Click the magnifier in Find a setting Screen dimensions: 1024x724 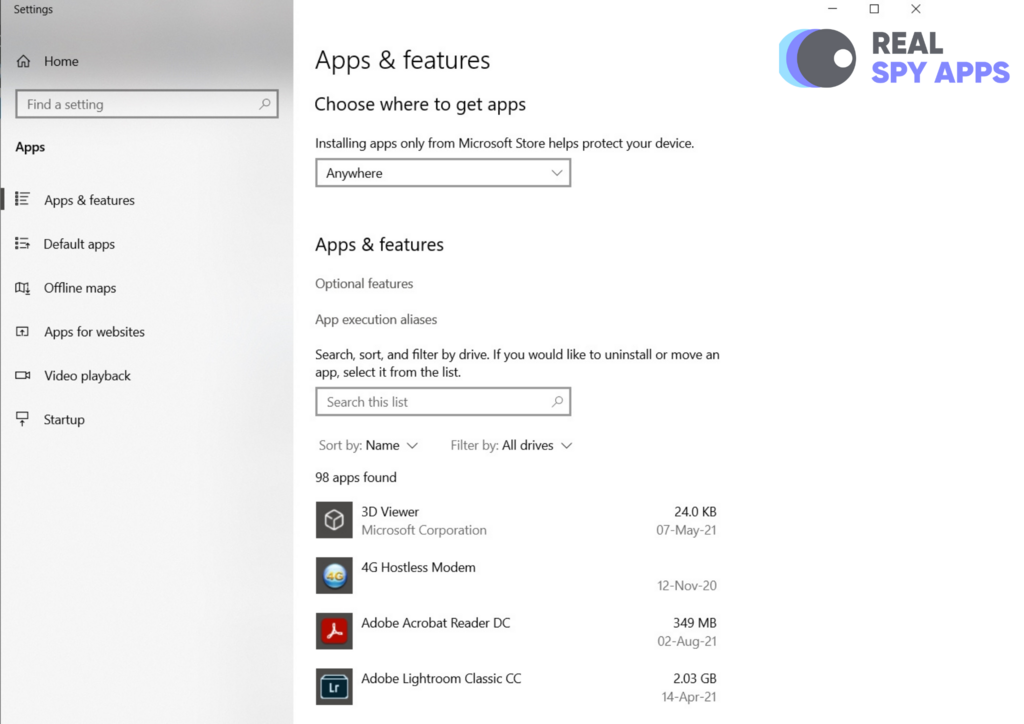[264, 104]
